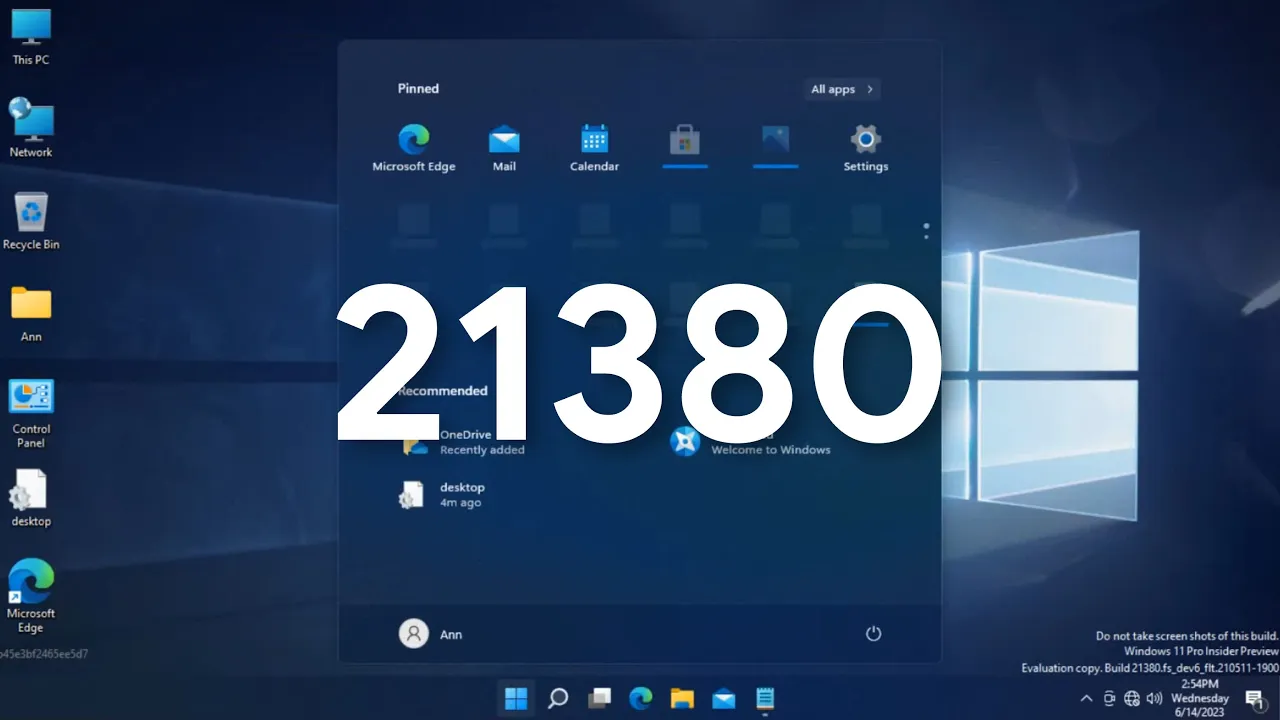1280x720 pixels.
Task: Open recommended desktop file from 4m ago
Action: [442, 494]
